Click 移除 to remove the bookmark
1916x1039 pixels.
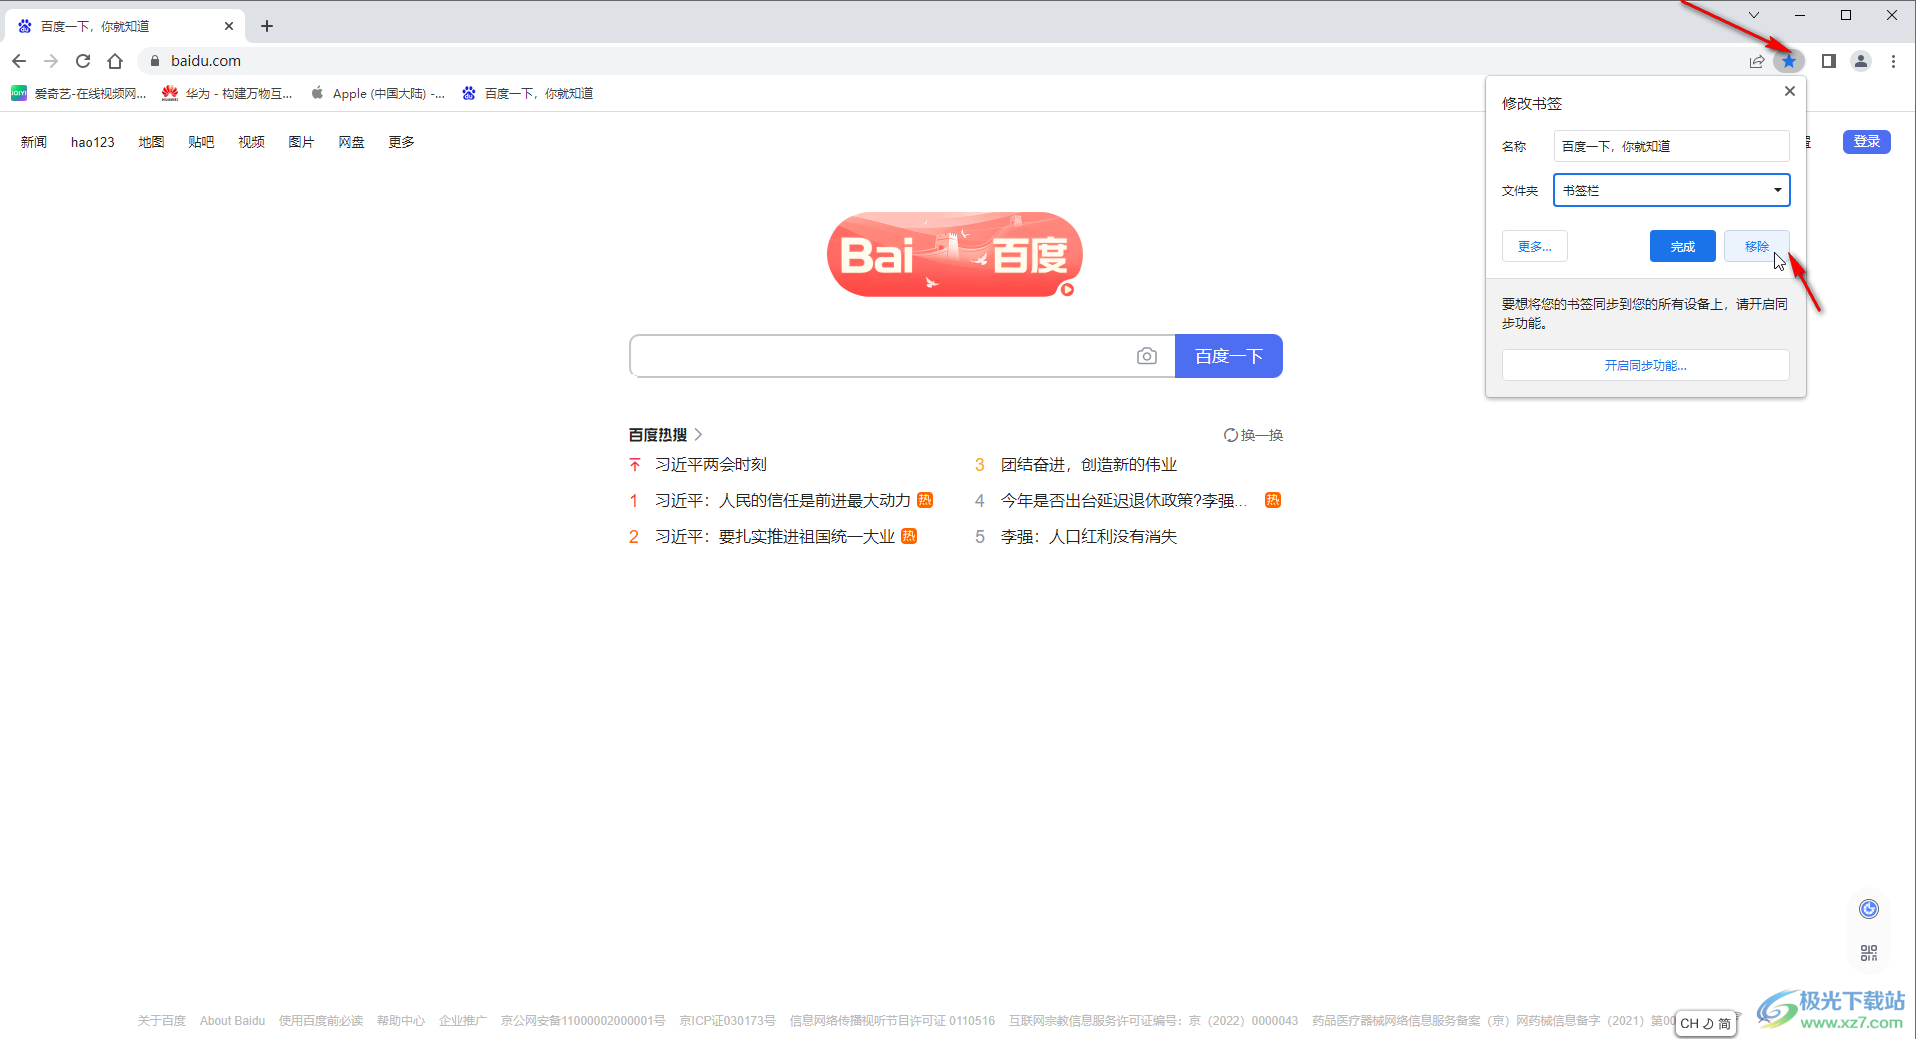click(1757, 246)
